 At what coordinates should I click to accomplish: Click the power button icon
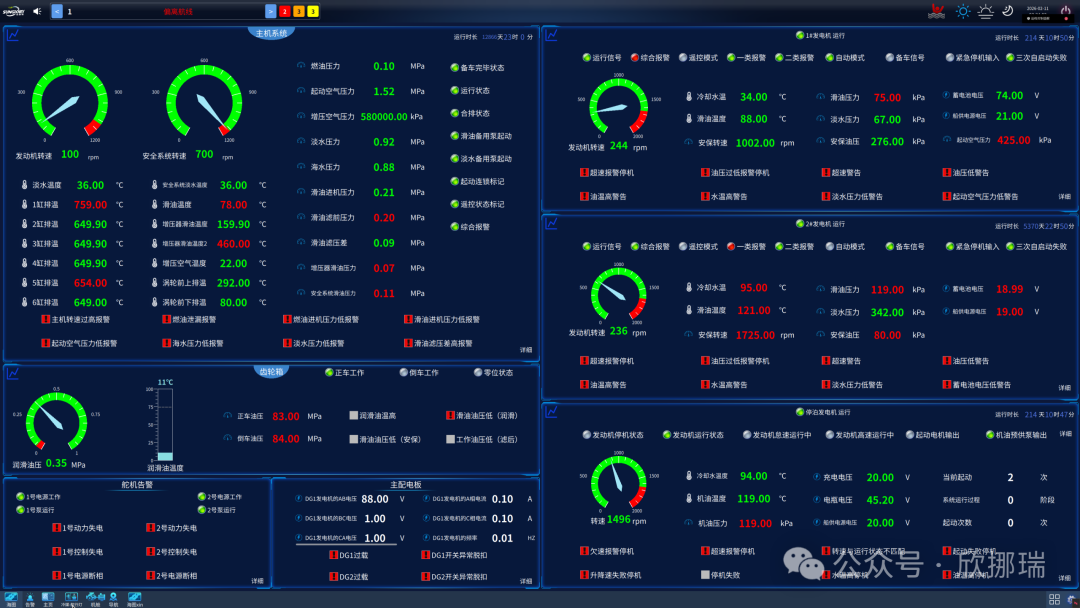coord(1066,11)
